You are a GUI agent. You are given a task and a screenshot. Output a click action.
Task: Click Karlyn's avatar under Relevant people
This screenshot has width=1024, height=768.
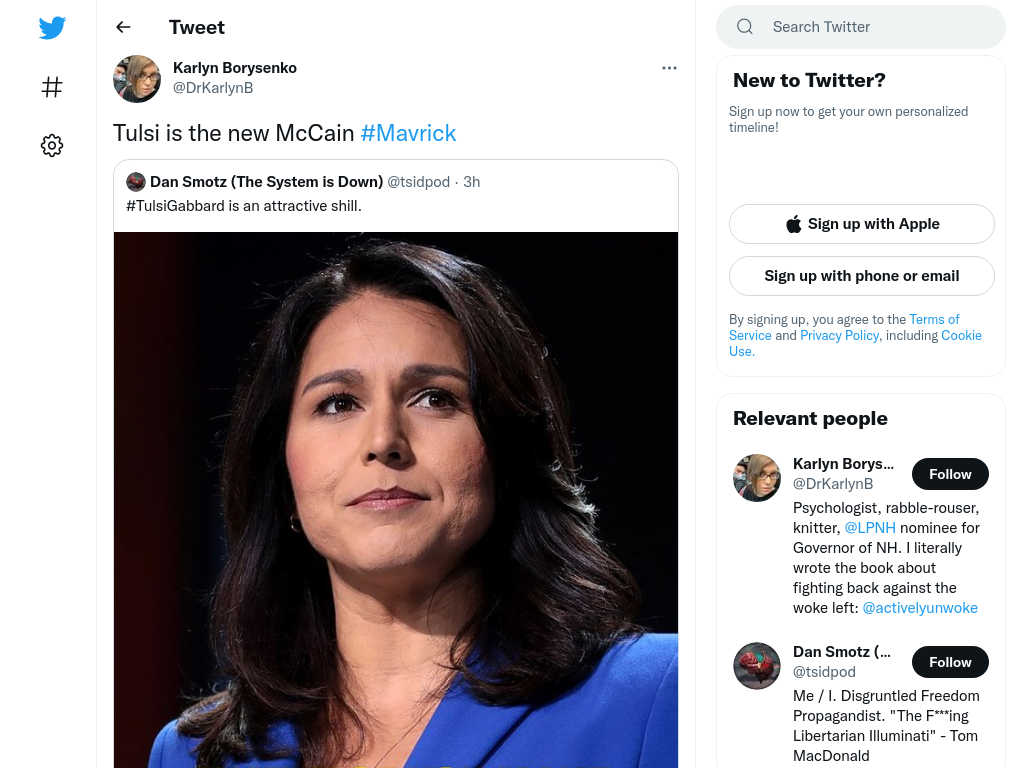756,478
